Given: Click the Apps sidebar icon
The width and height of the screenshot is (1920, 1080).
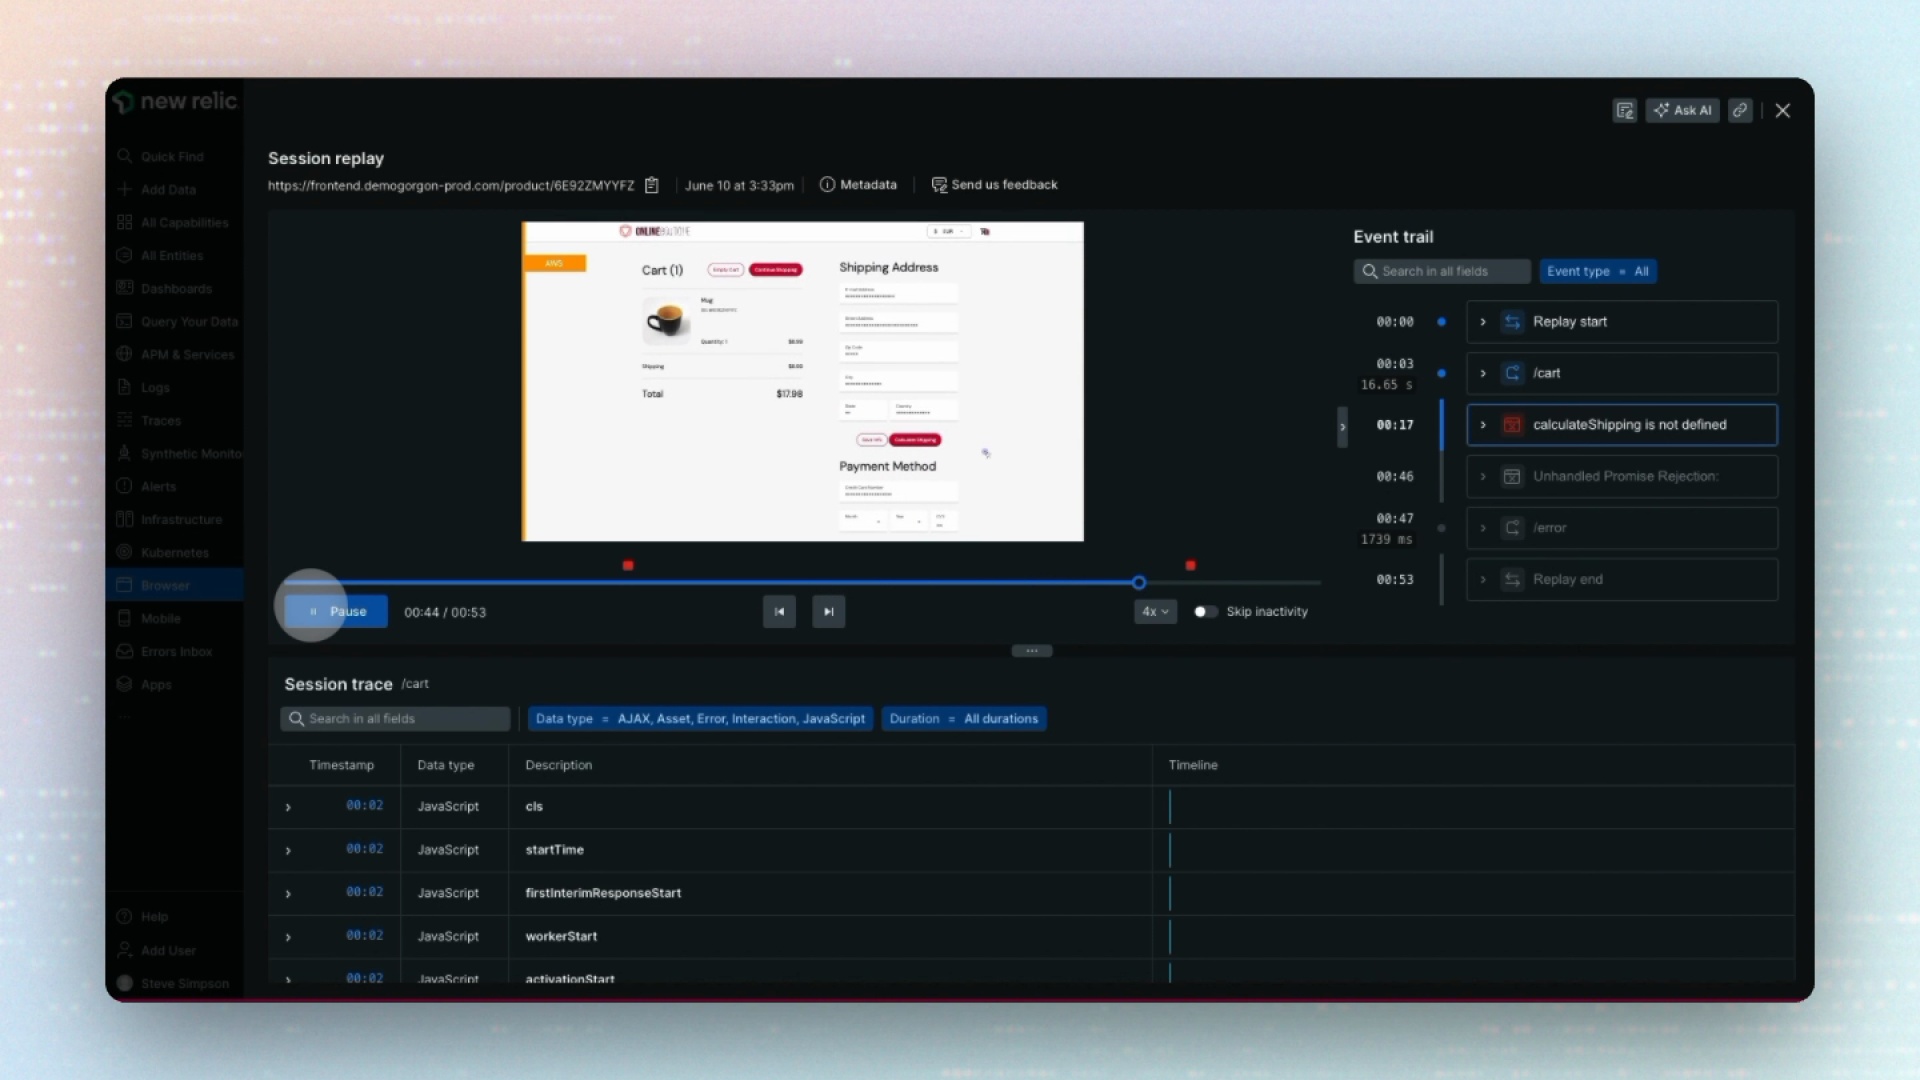Looking at the screenshot, I should [124, 685].
